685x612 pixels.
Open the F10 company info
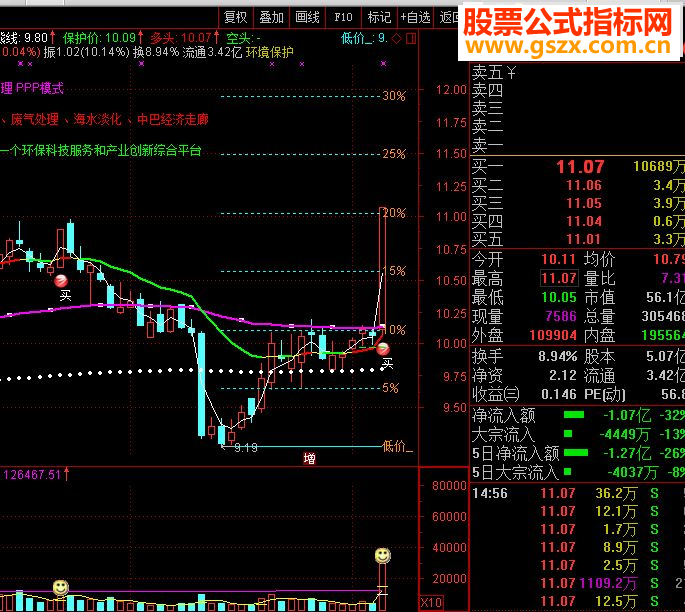tap(343, 17)
